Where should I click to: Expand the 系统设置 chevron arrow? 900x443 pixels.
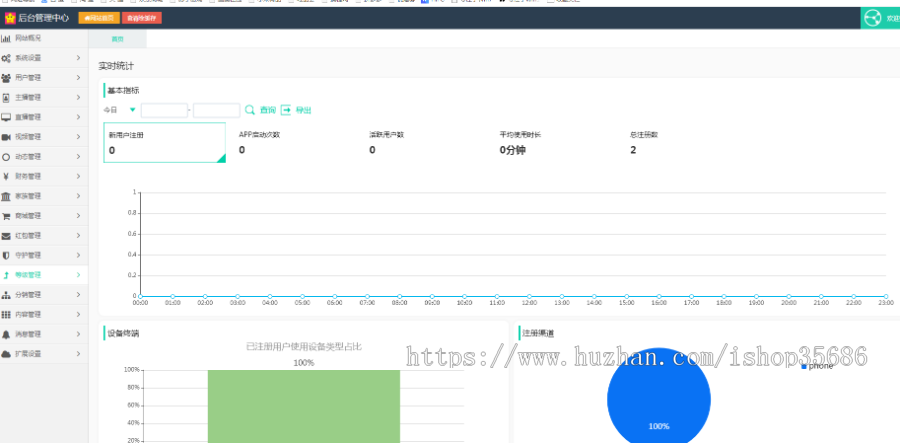[78, 58]
